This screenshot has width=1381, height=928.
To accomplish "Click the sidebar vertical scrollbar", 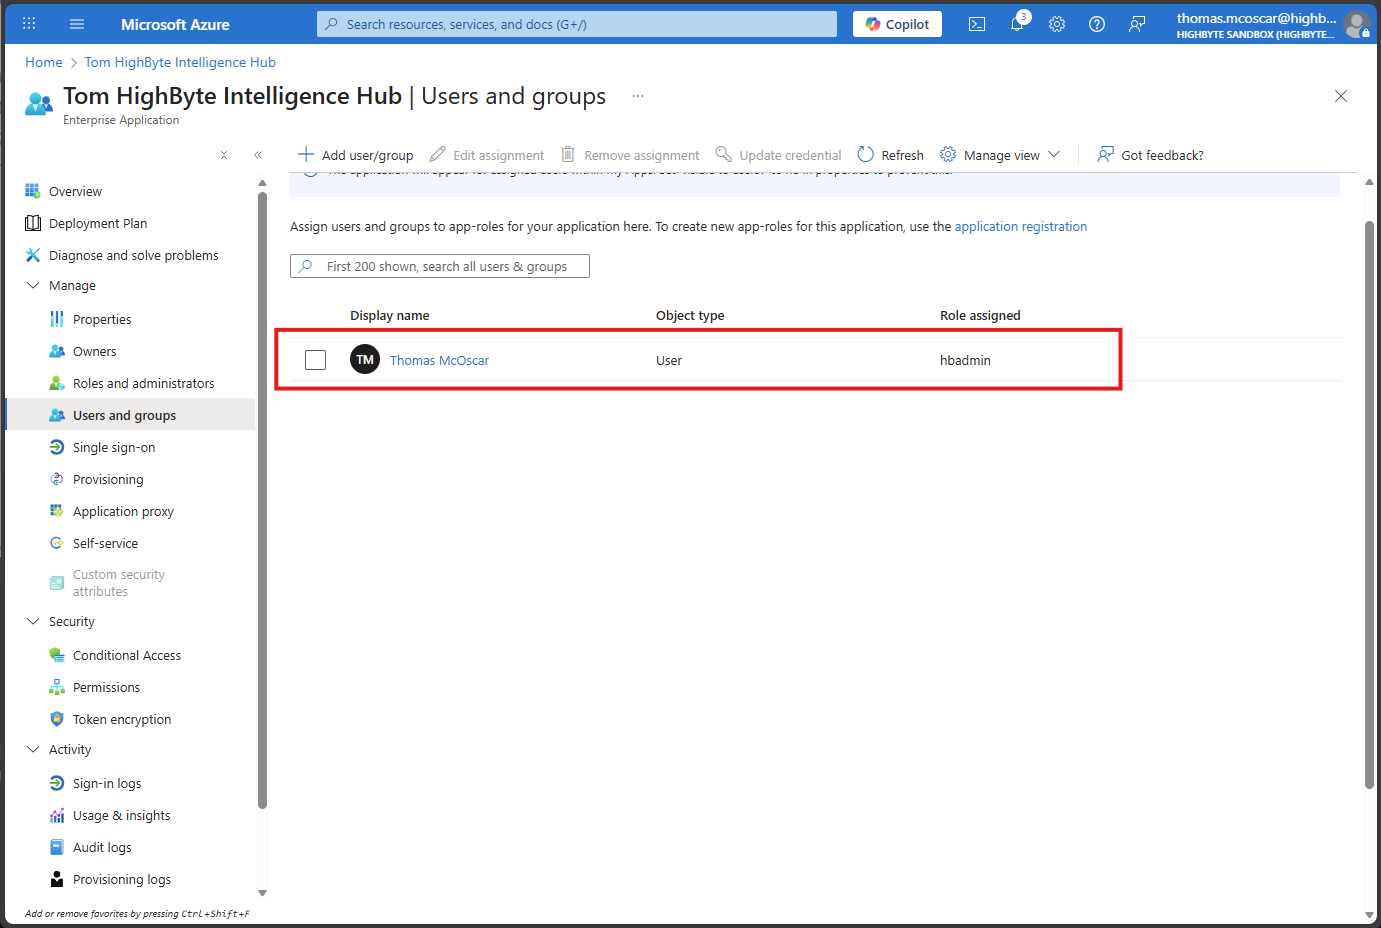I will pyautogui.click(x=262, y=500).
